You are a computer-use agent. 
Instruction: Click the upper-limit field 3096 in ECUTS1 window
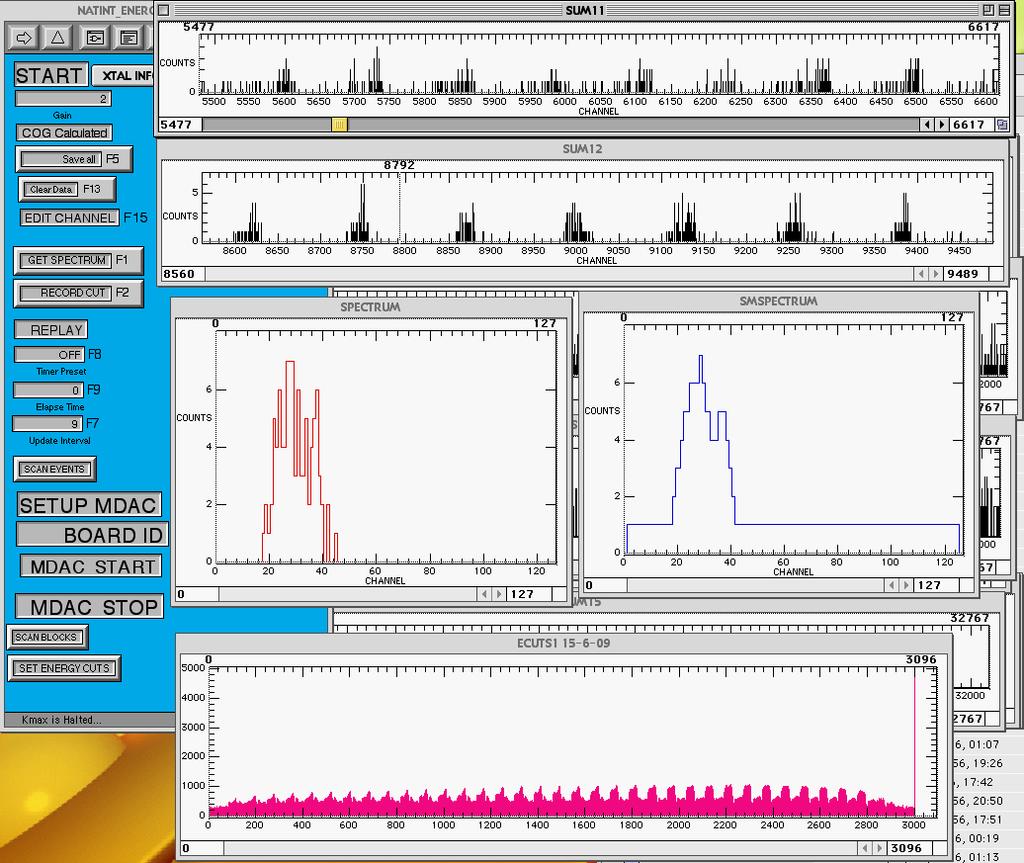(x=909, y=848)
